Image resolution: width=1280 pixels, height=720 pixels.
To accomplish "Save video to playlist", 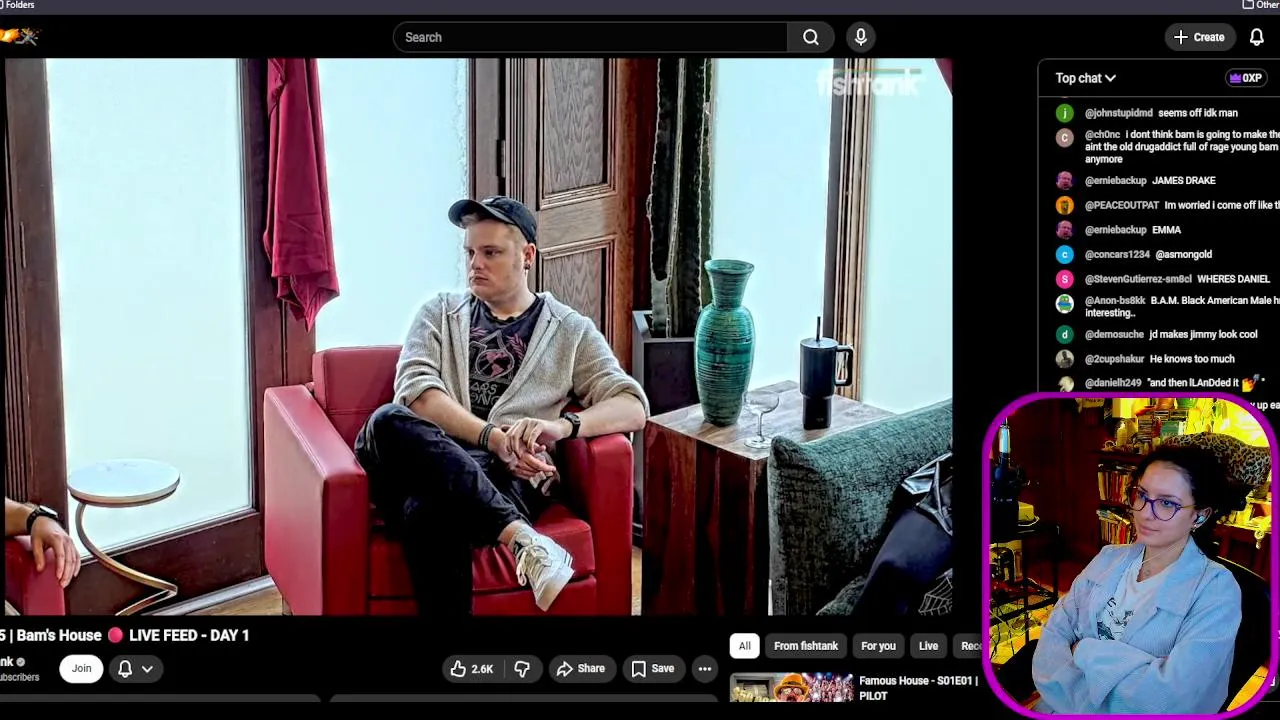I will coord(652,668).
